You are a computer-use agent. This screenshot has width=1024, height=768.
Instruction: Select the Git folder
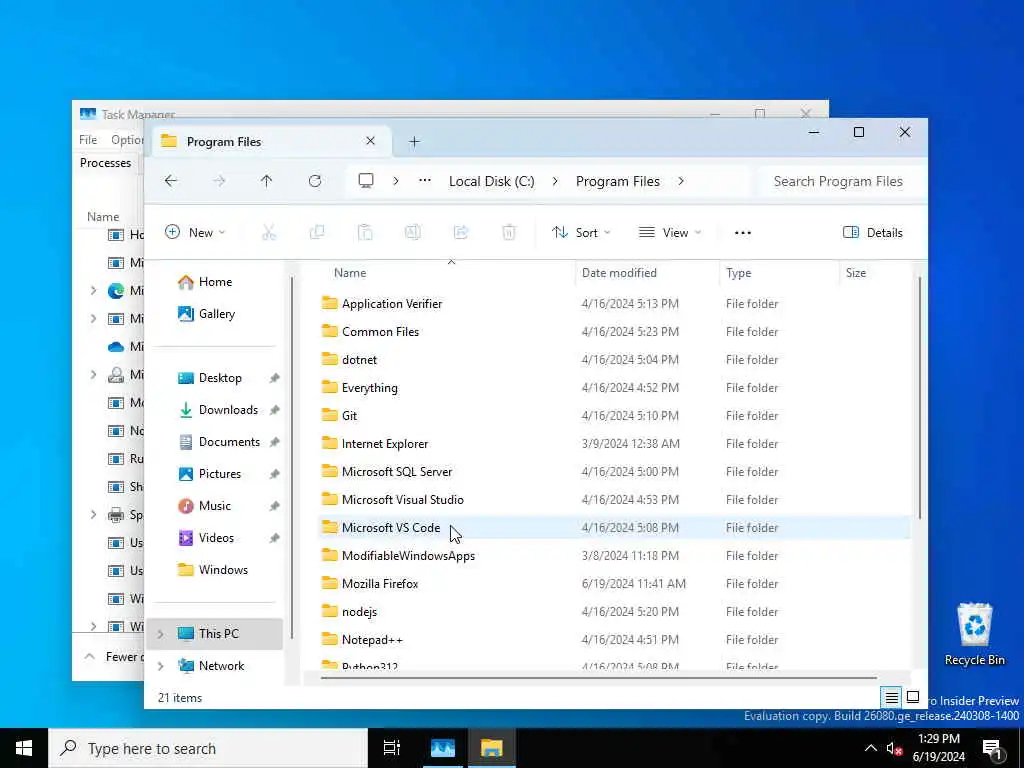tap(614, 416)
